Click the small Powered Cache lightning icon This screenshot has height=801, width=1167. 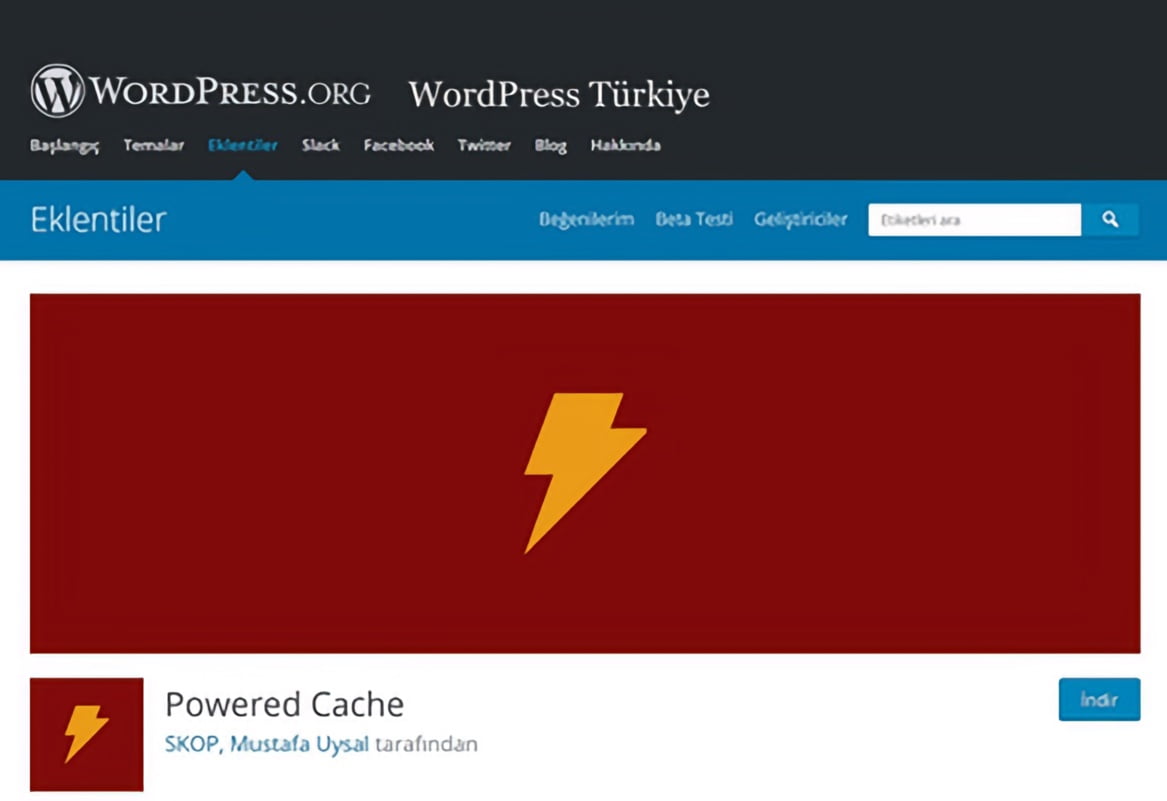click(x=86, y=734)
